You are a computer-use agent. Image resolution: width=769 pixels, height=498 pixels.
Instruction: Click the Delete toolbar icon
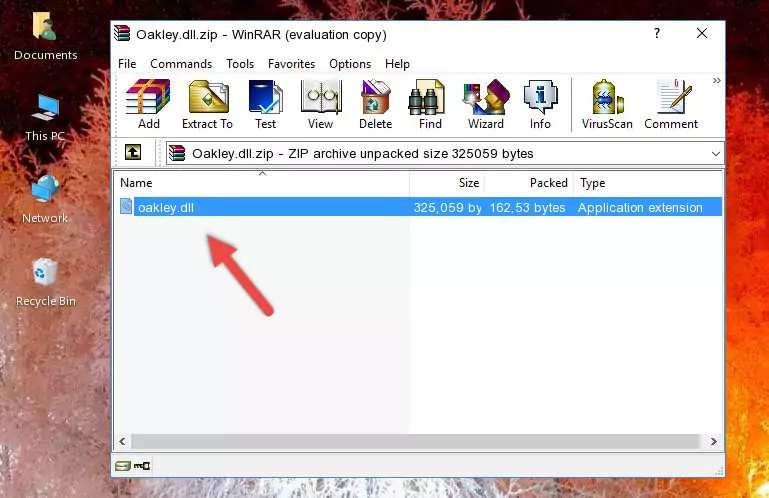point(376,105)
